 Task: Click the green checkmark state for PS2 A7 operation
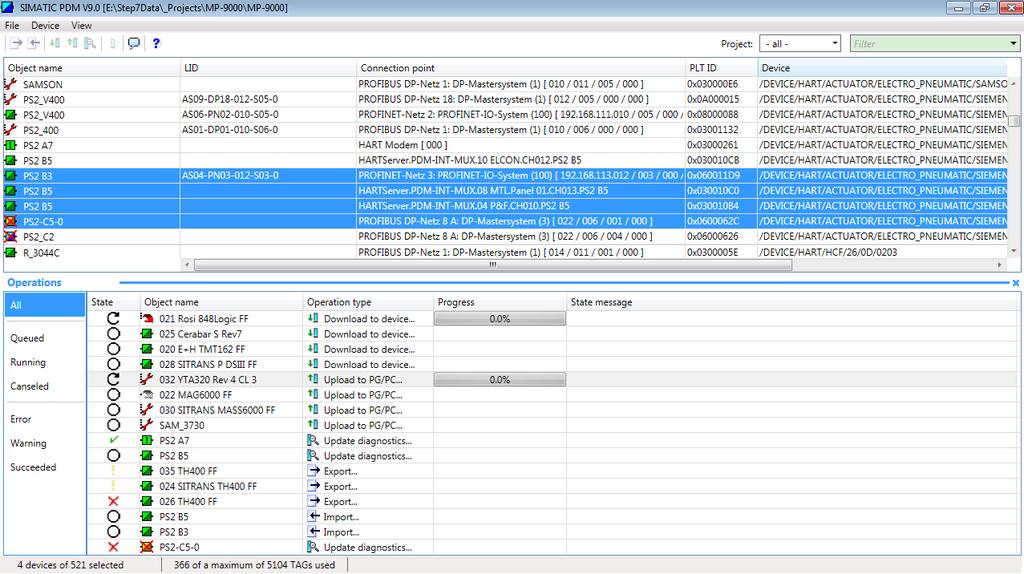pos(114,440)
